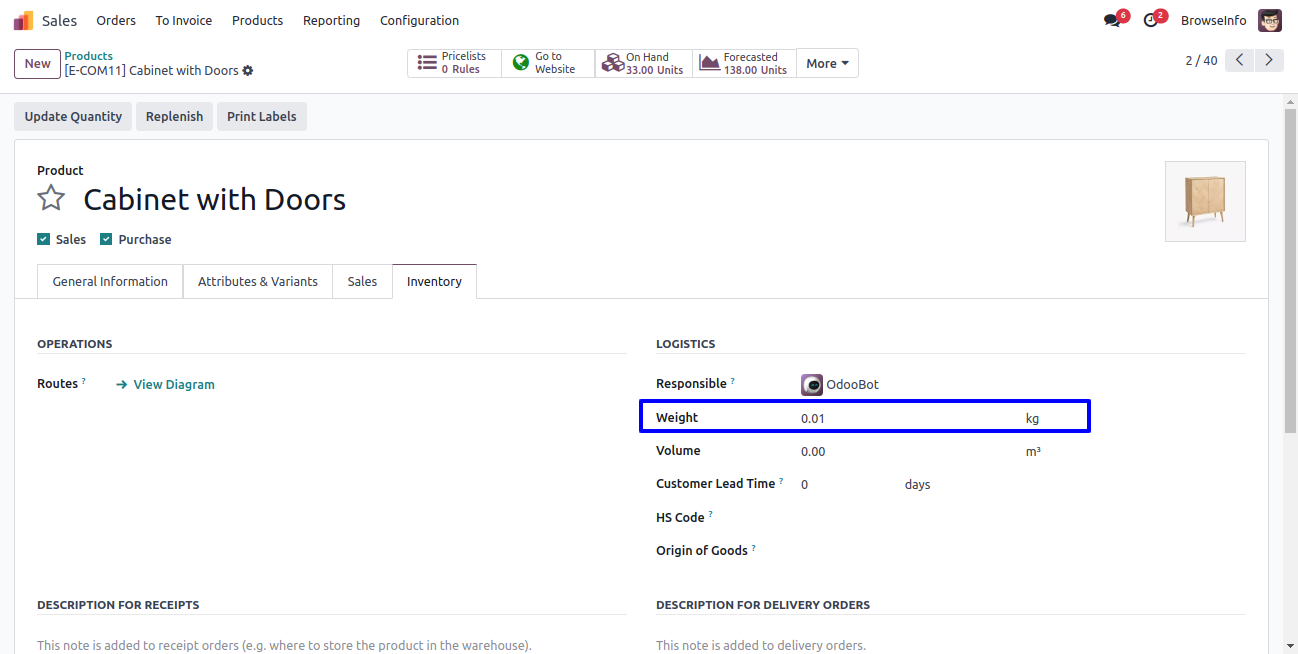The width and height of the screenshot is (1298, 654).
Task: Click the BrowseInfo company name
Action: pos(1214,20)
